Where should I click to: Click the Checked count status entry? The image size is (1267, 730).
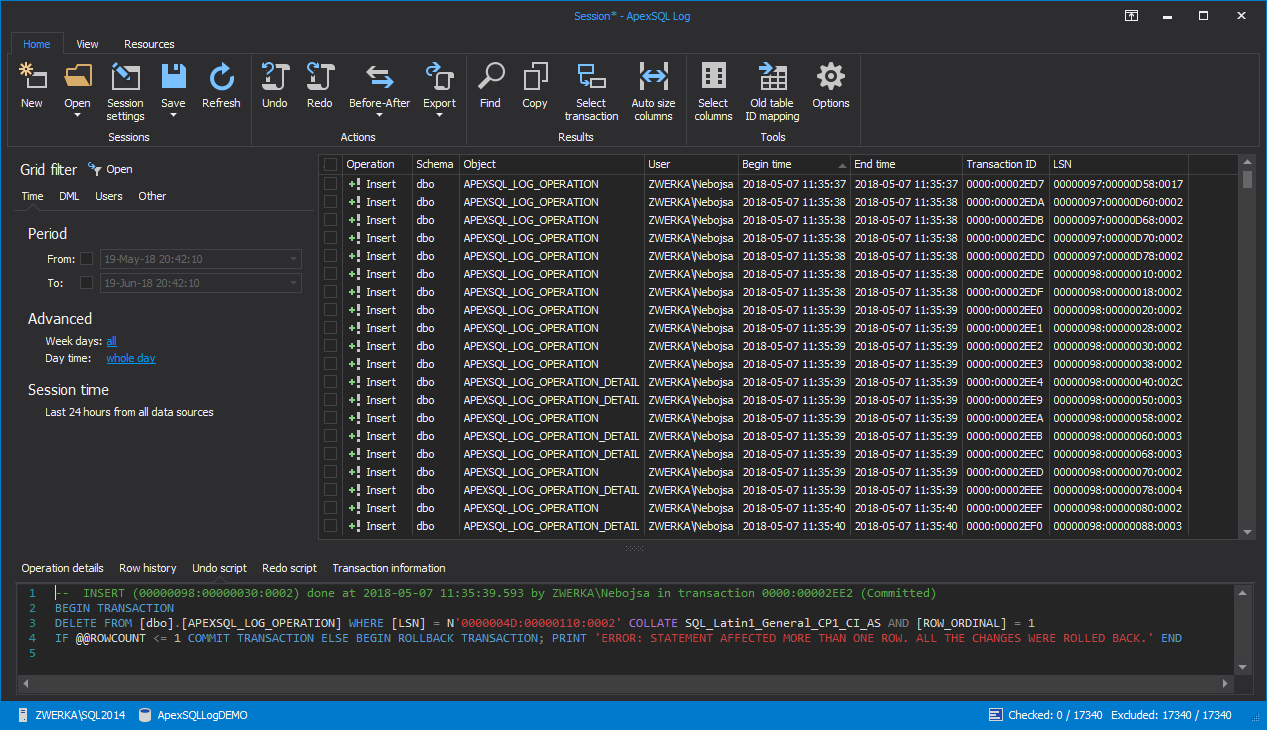coord(1046,716)
